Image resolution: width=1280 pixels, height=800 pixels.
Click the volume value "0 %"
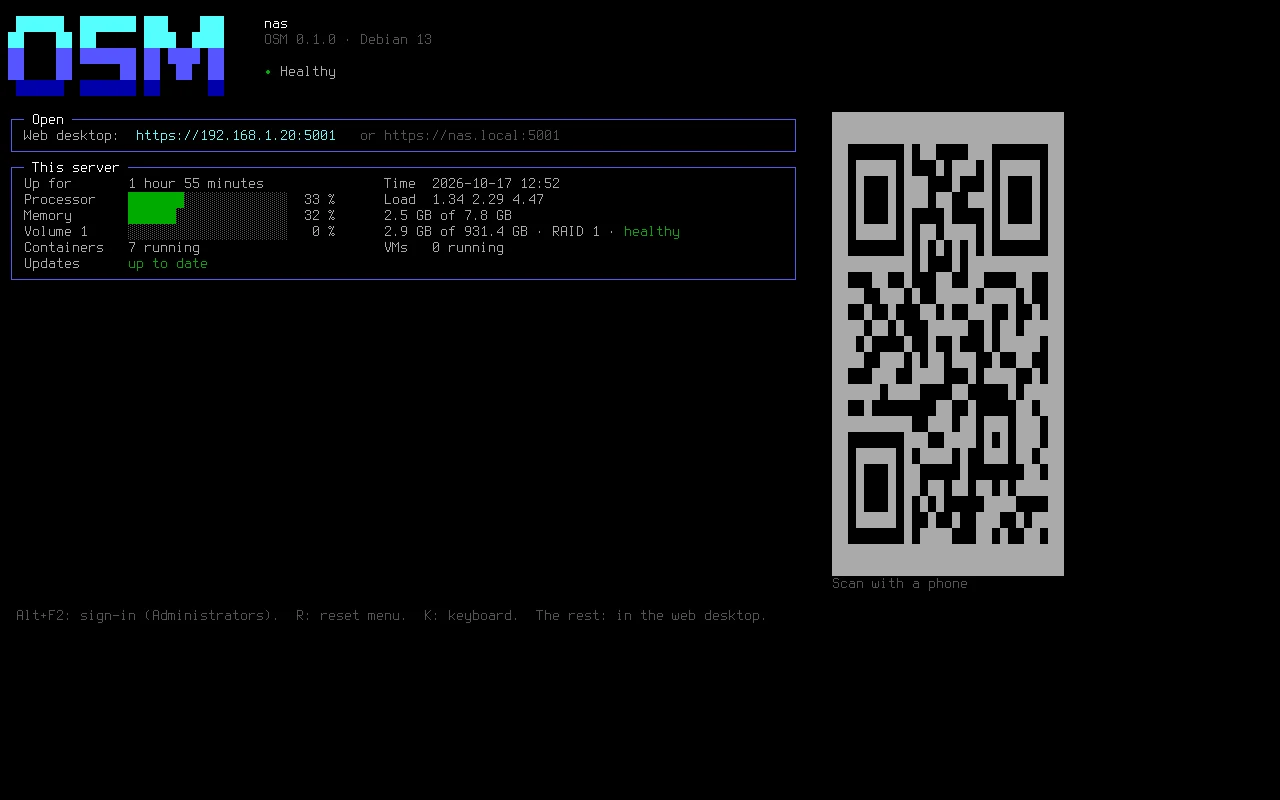click(324, 232)
